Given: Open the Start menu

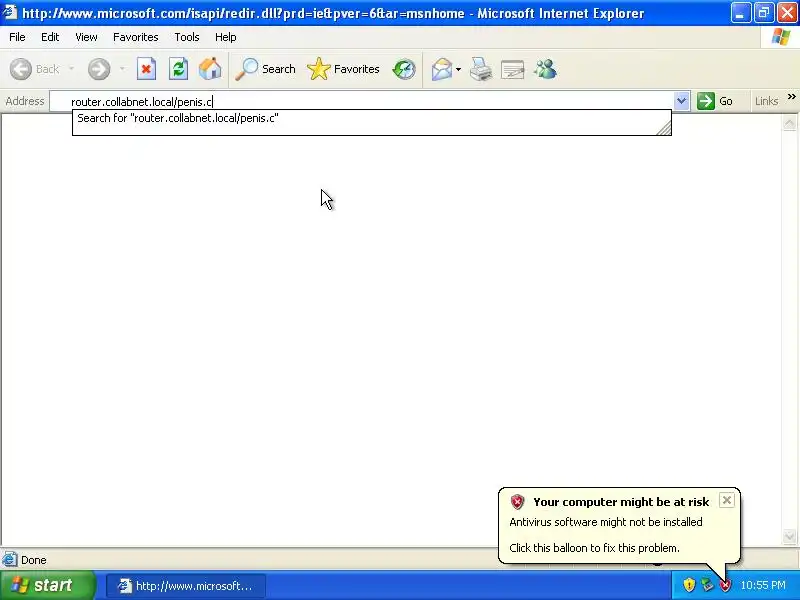Looking at the screenshot, I should 48,585.
